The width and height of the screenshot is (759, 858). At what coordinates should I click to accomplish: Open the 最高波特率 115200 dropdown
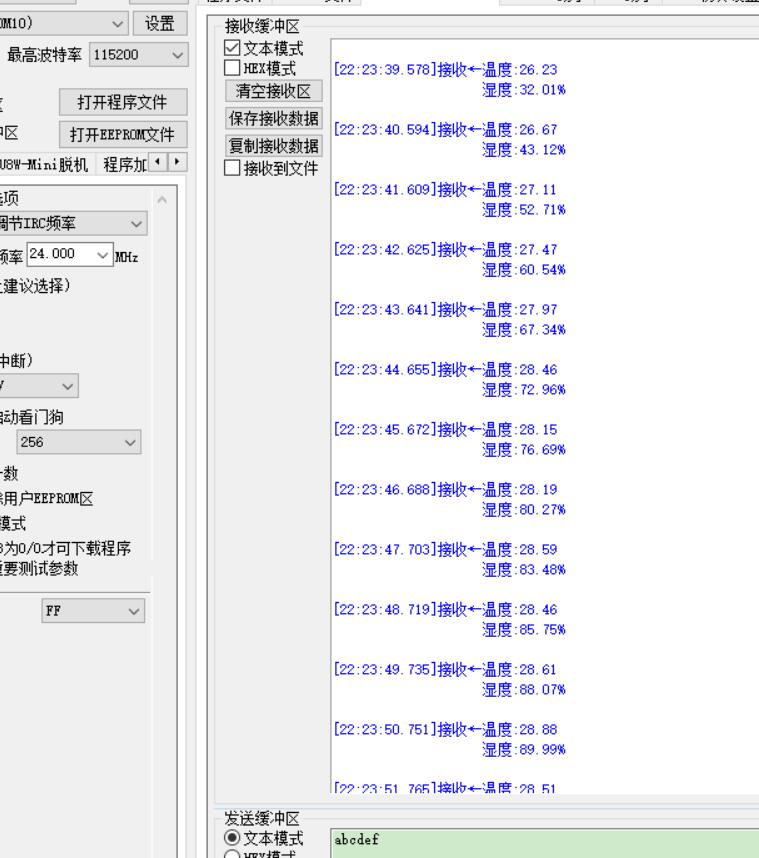[138, 55]
